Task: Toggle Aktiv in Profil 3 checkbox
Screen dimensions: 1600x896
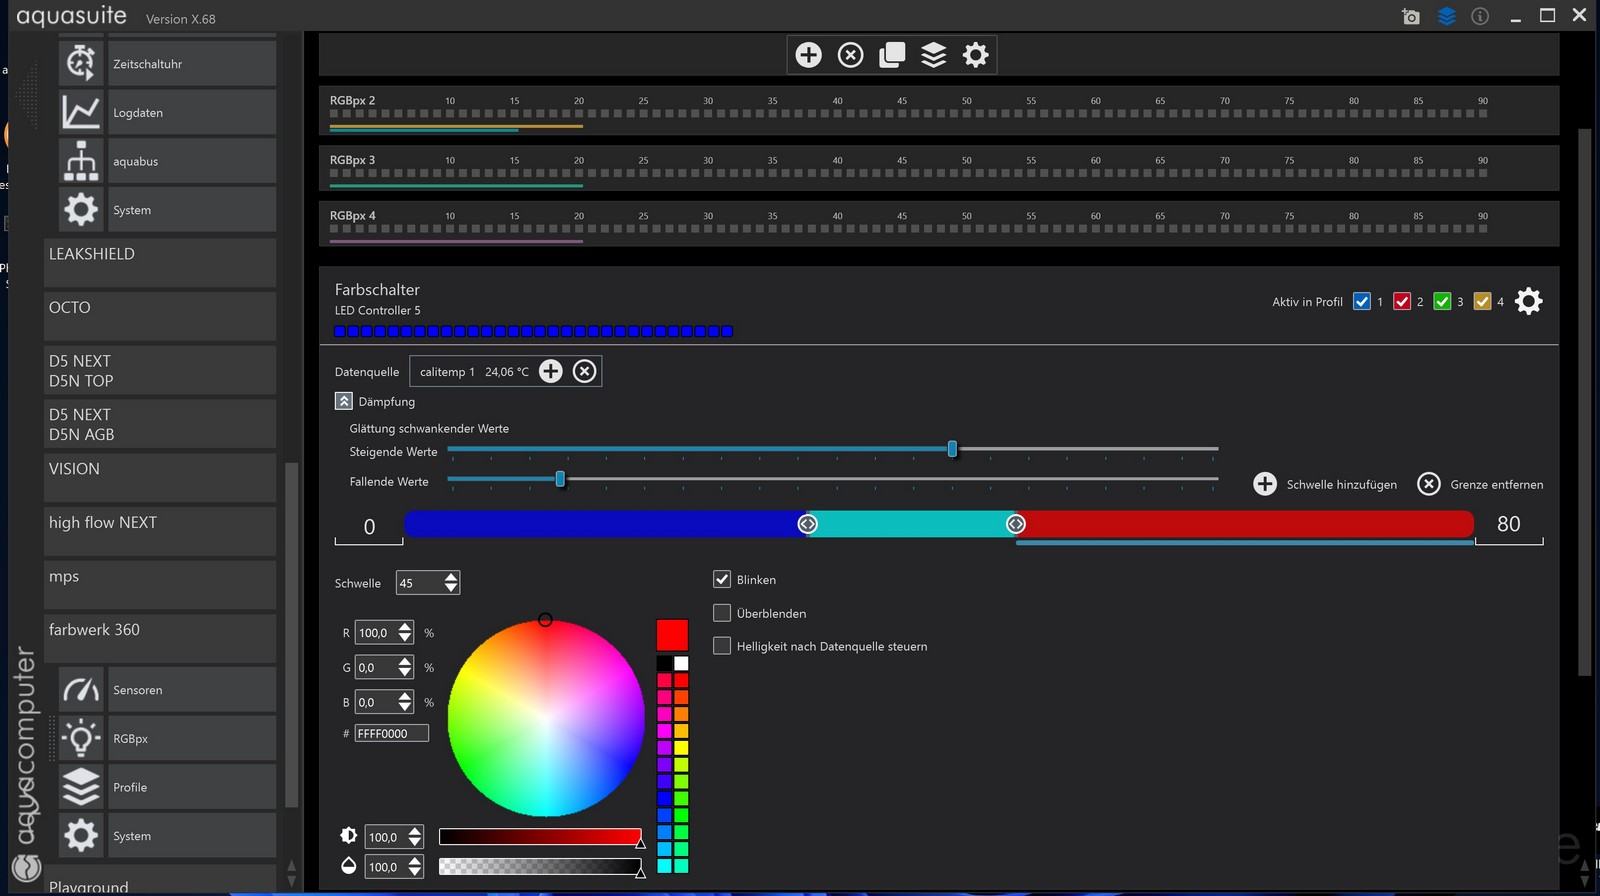Action: pos(1442,301)
